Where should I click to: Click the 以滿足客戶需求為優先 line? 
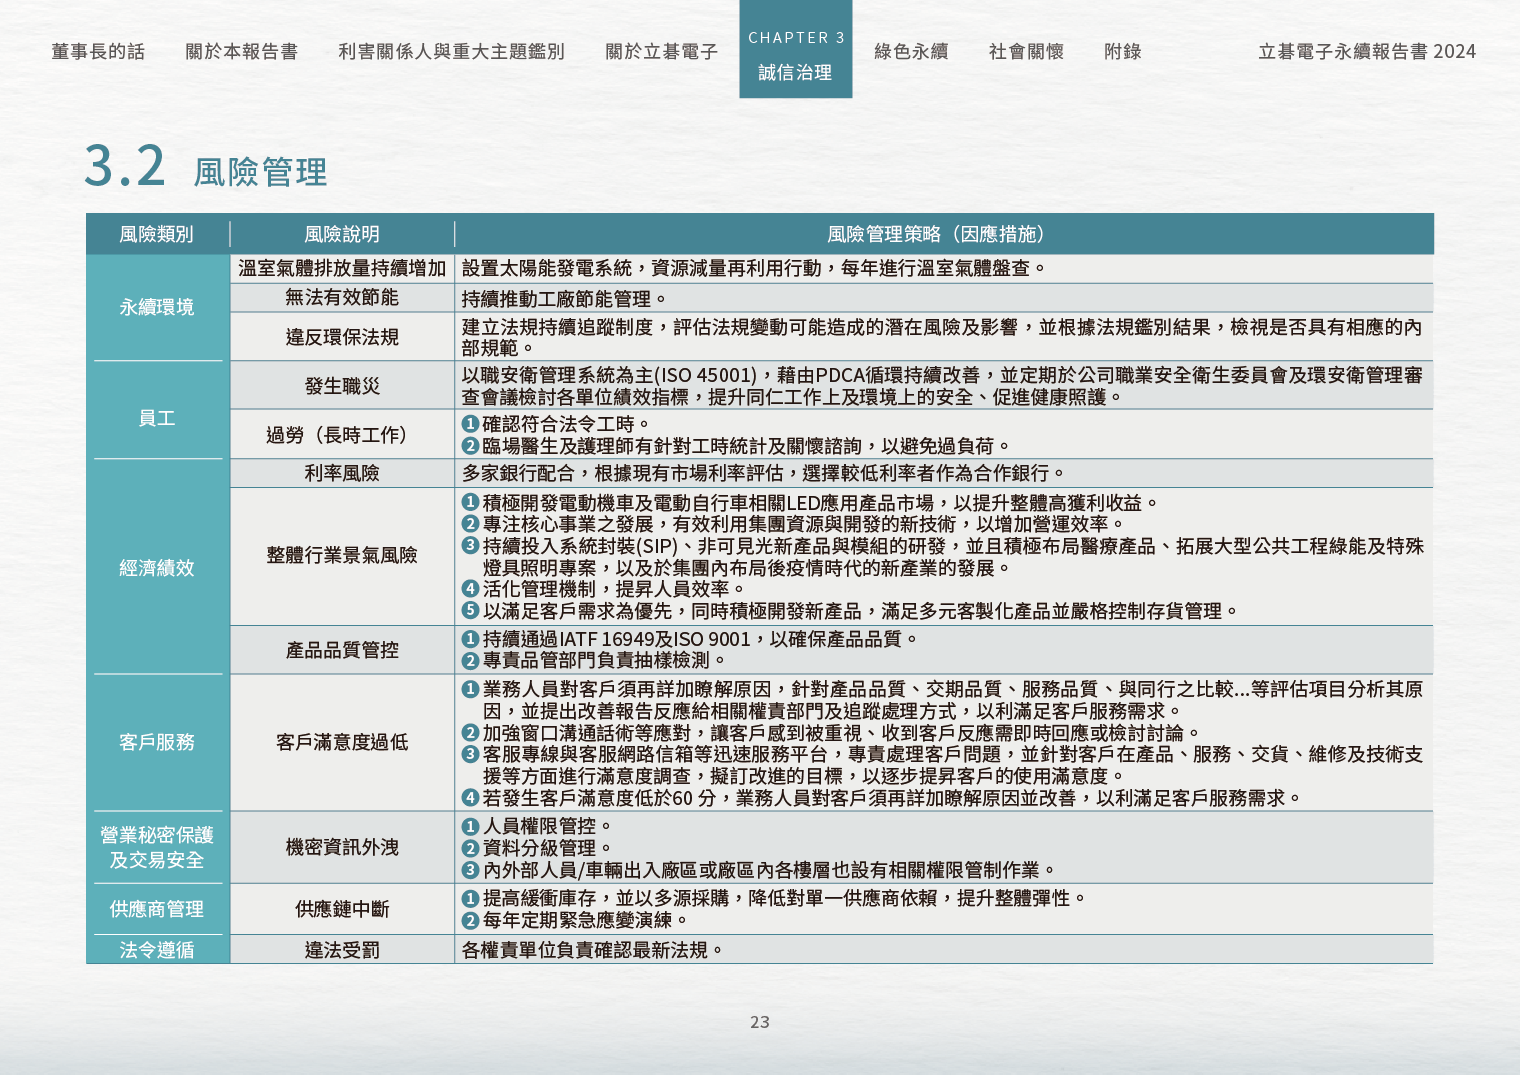[851, 611]
